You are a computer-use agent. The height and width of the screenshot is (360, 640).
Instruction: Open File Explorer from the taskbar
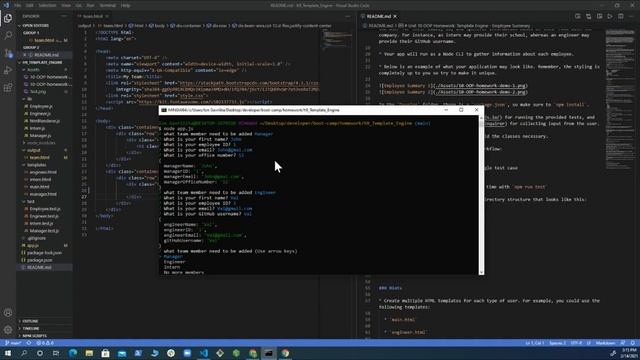click(x=89, y=353)
